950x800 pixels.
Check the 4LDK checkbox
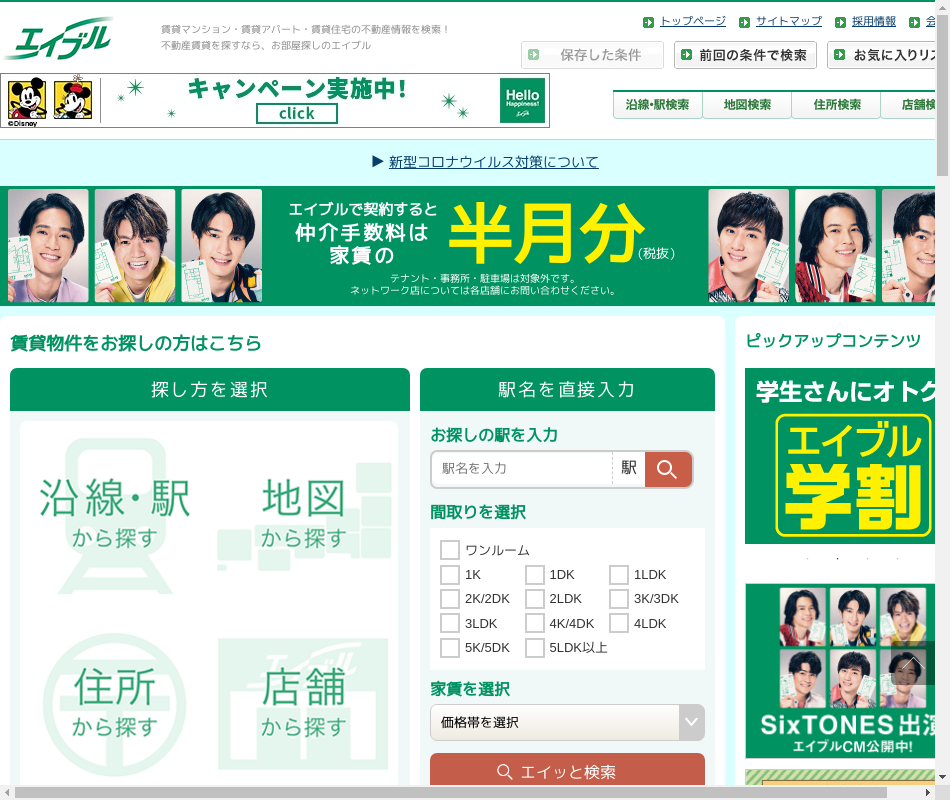619,623
